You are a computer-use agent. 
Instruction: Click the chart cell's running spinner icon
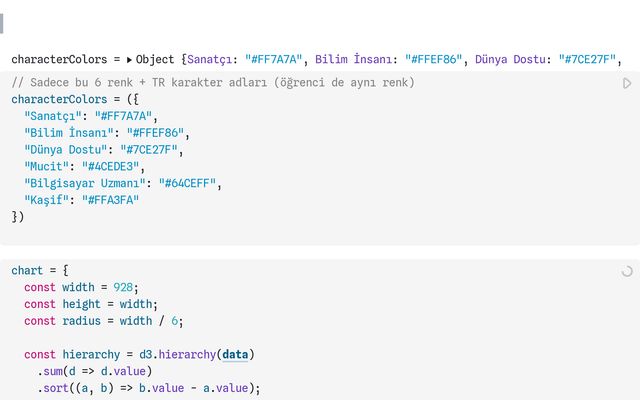coord(627,271)
